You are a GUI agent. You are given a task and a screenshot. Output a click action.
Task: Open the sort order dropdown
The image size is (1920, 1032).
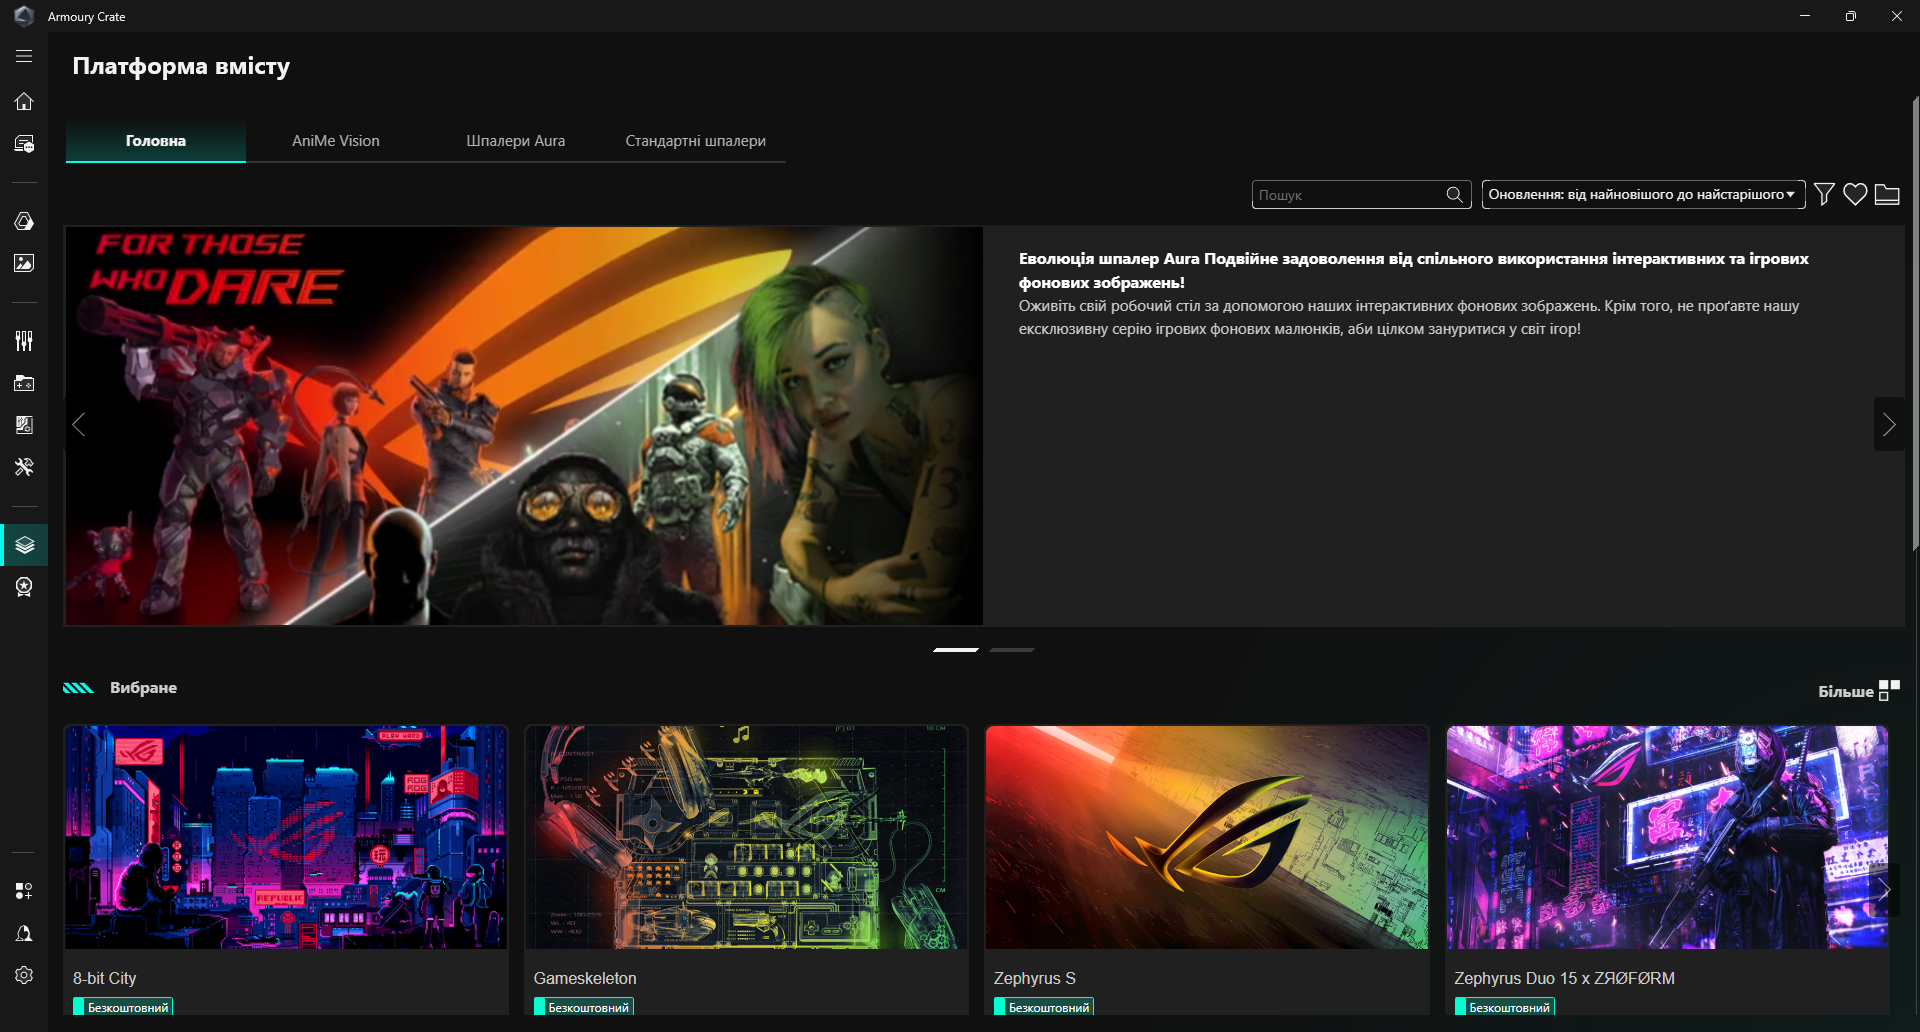click(1643, 195)
